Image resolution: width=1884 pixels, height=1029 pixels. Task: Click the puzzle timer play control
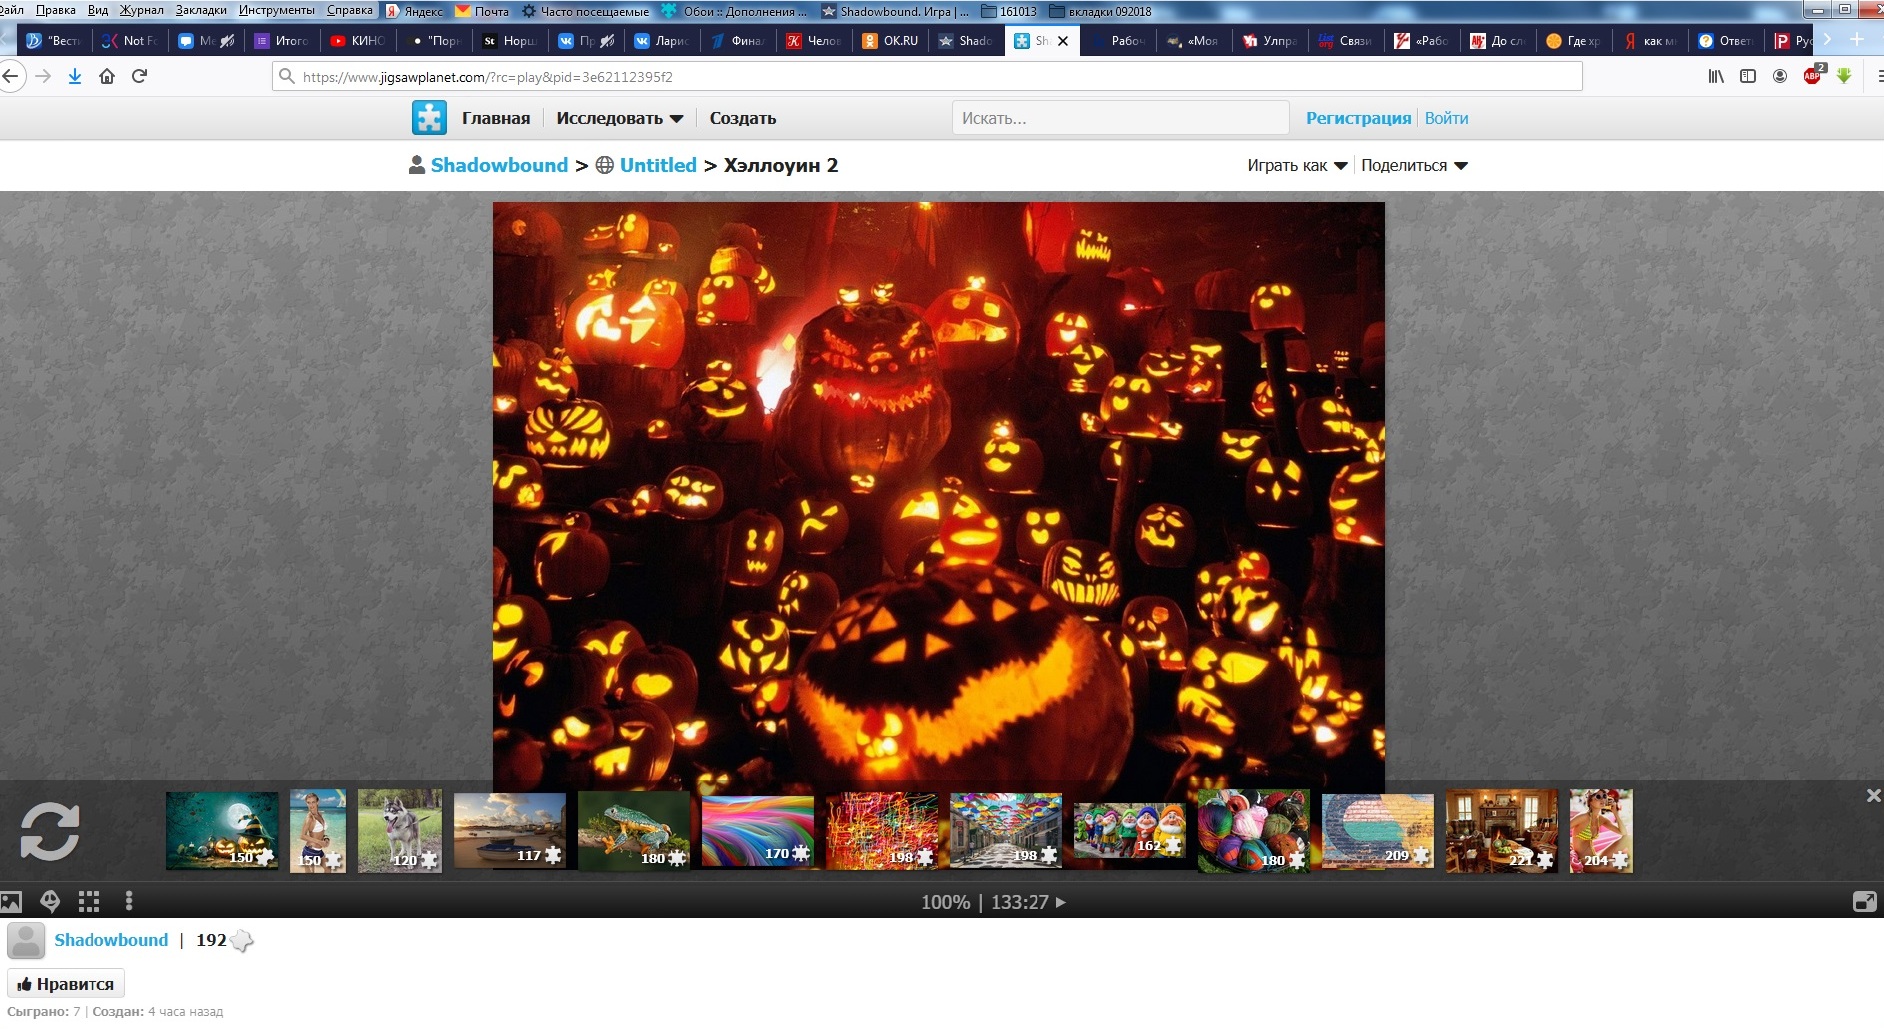tap(1061, 902)
